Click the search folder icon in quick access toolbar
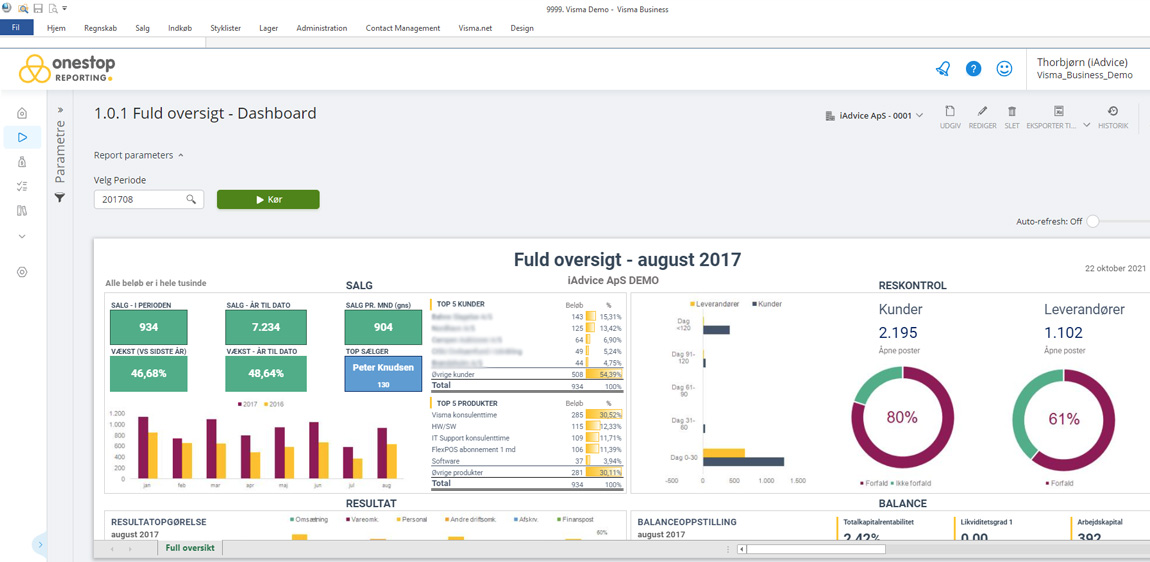Viewport: 1150px width, 562px height. (23, 8)
